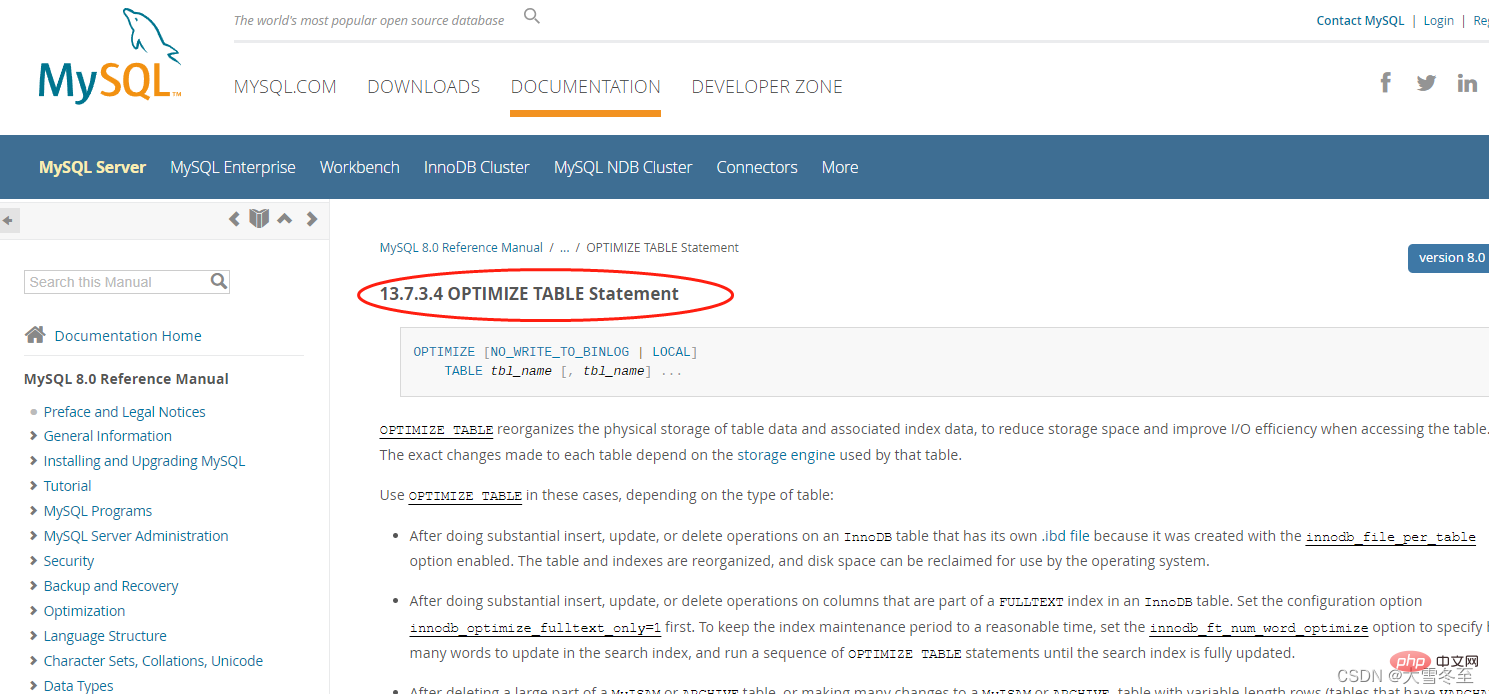The width and height of the screenshot is (1489, 694).
Task: Open the Optimization sidebar link
Action: tap(85, 611)
